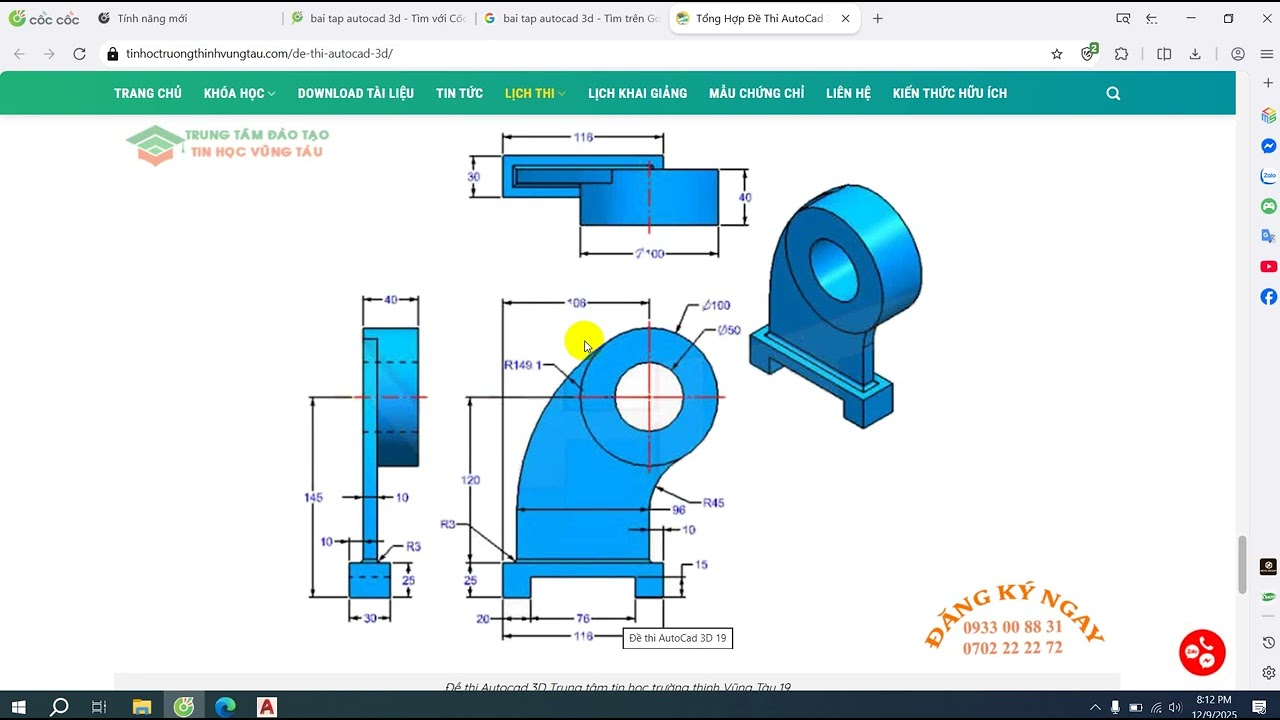Close the Tổng Hợp Đề Thi AutoCad tab

click(x=845, y=18)
